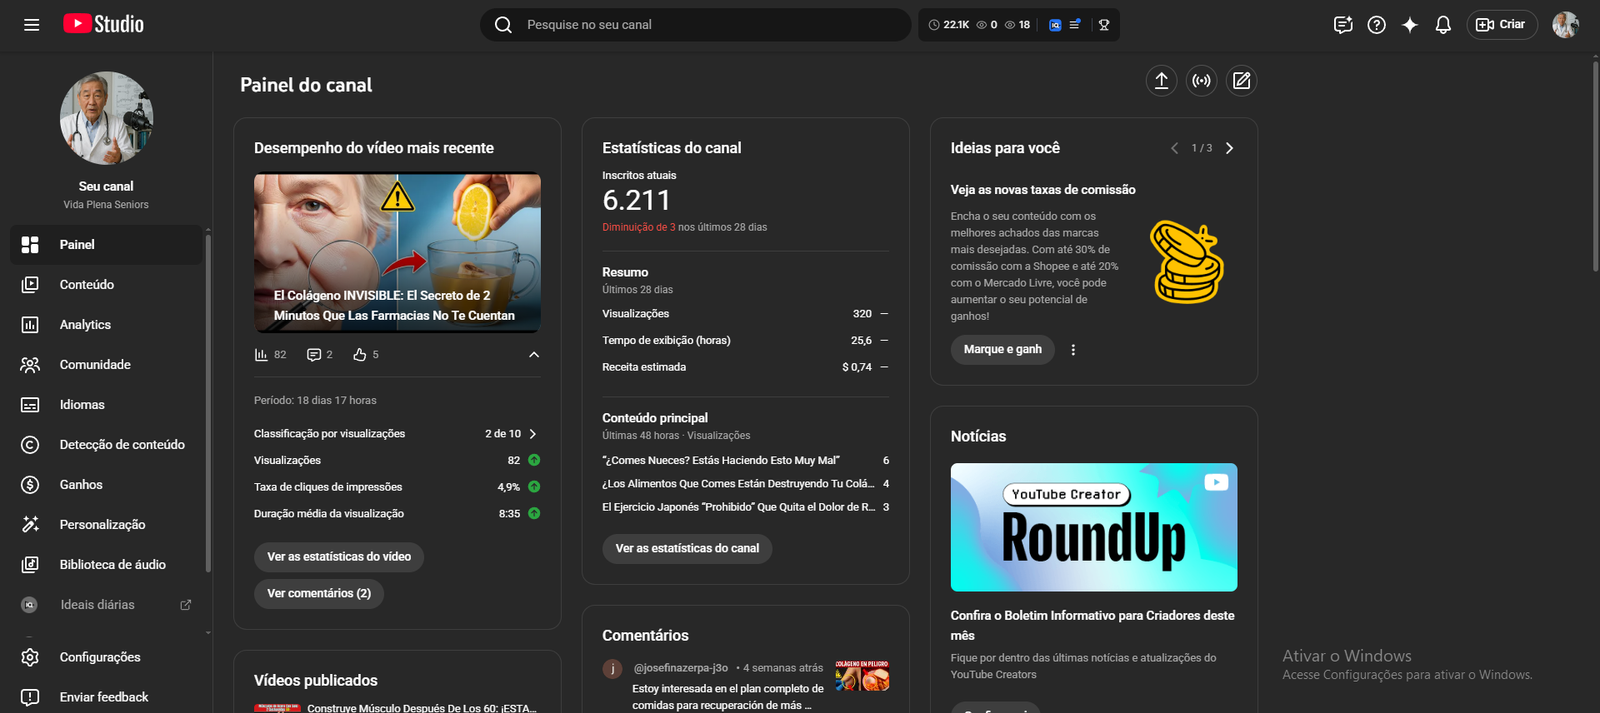This screenshot has width=1600, height=713.
Task: Expand the ranking by views 2 de 10
Action: 533,434
